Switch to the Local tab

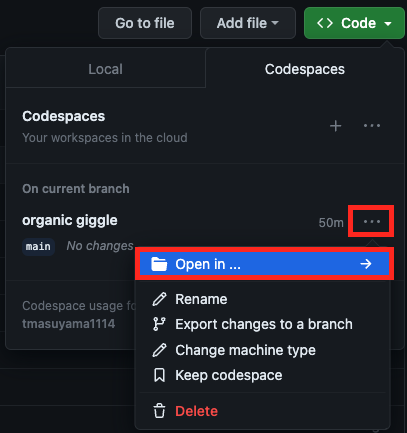click(x=106, y=69)
